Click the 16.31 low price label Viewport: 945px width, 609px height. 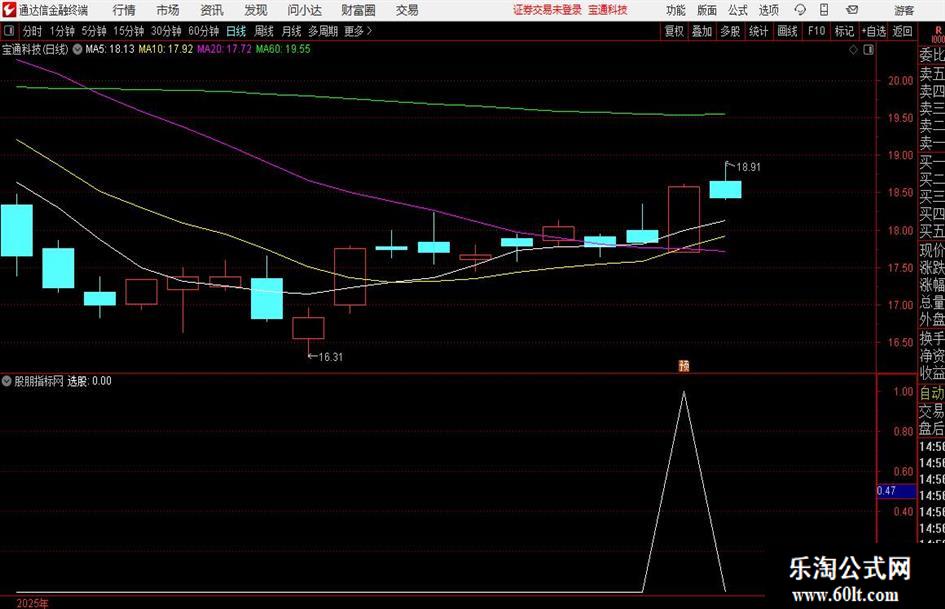click(330, 357)
